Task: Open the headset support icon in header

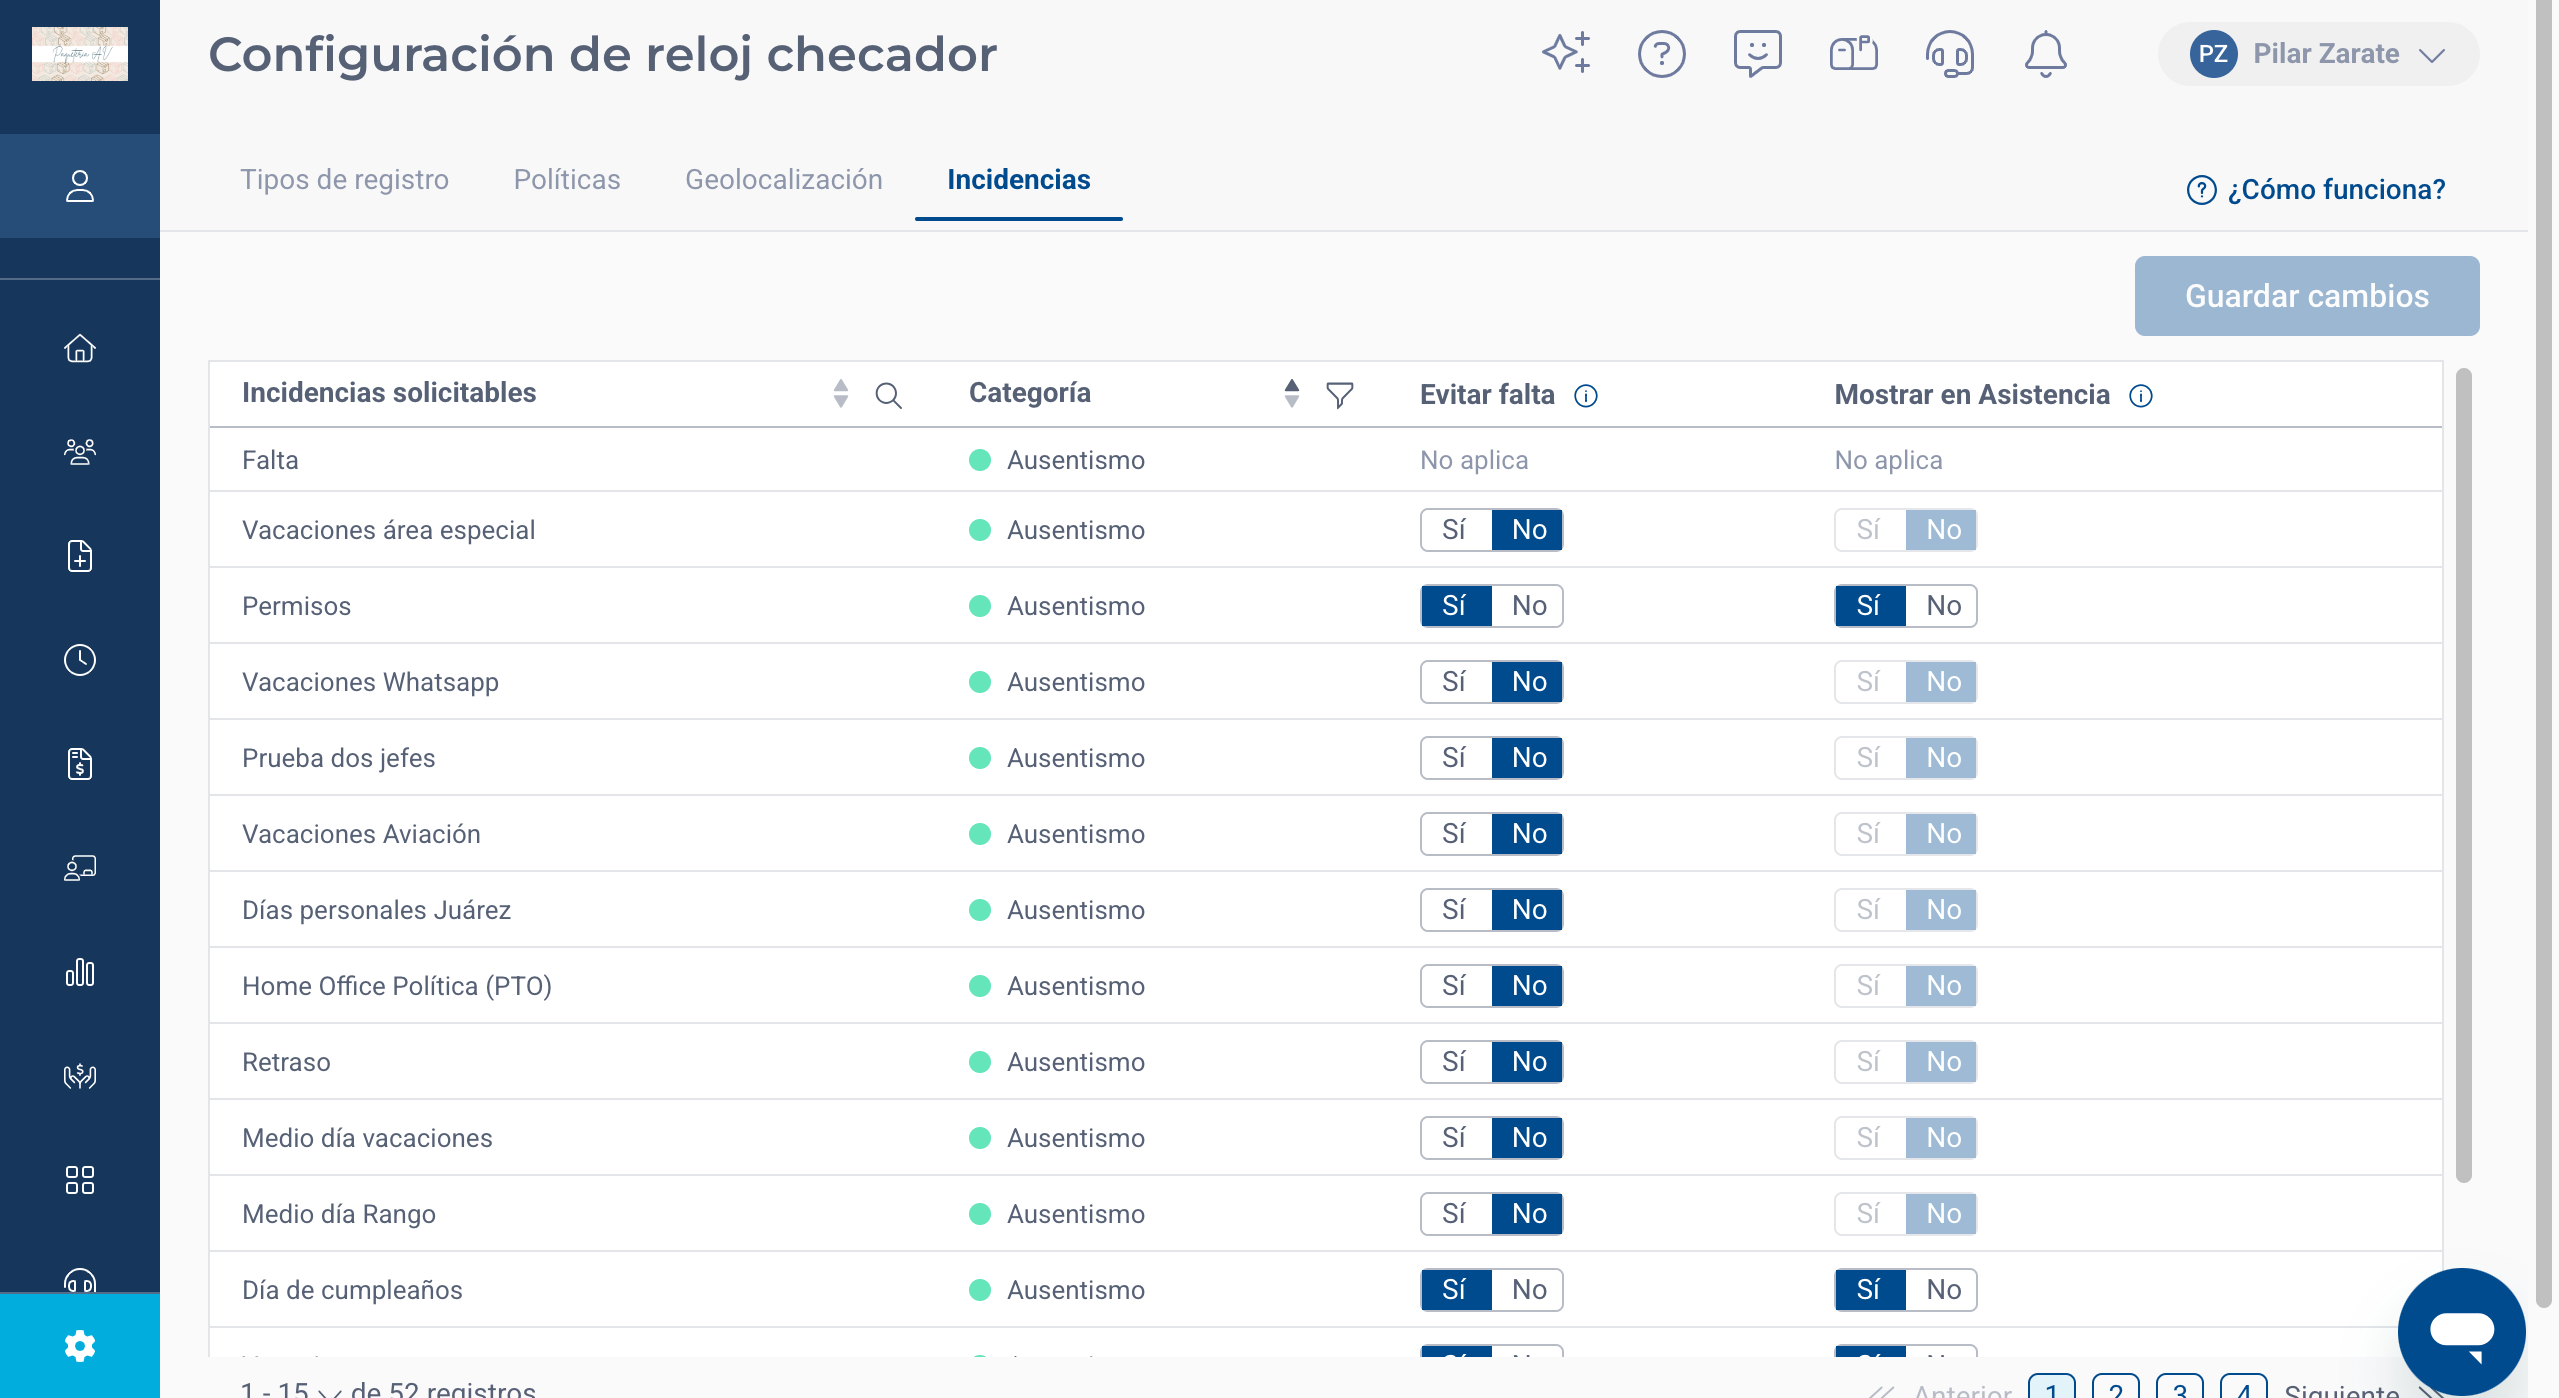Action: click(1949, 54)
